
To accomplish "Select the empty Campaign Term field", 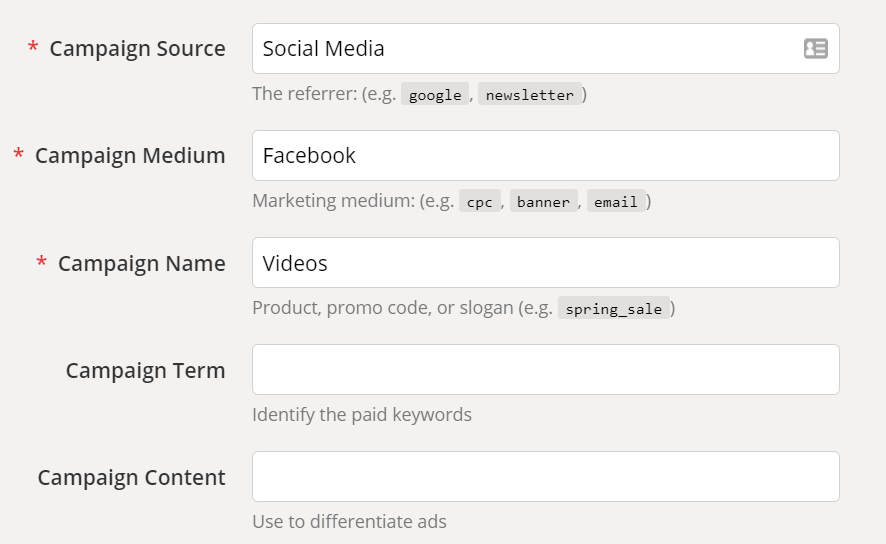I will point(545,370).
